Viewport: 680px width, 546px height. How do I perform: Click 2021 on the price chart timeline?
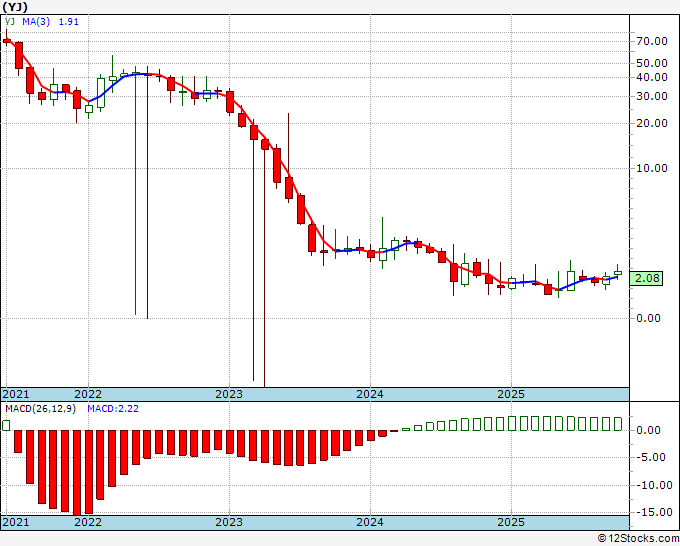pos(16,394)
